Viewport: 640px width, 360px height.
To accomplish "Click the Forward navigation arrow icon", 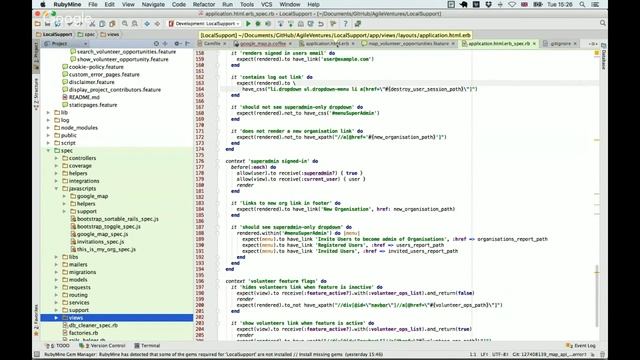I will coord(157,24).
